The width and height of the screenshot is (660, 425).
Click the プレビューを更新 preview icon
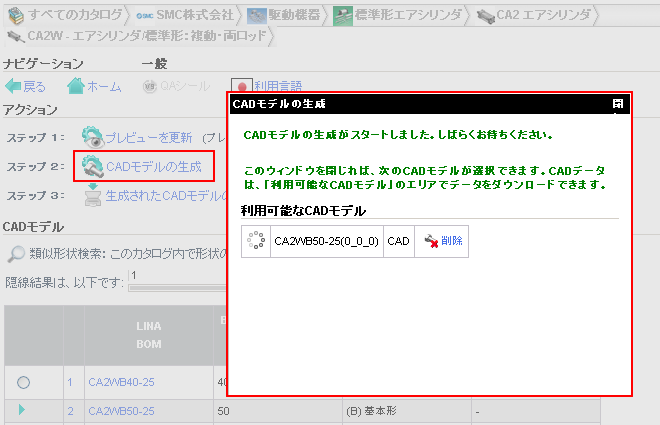(x=92, y=136)
